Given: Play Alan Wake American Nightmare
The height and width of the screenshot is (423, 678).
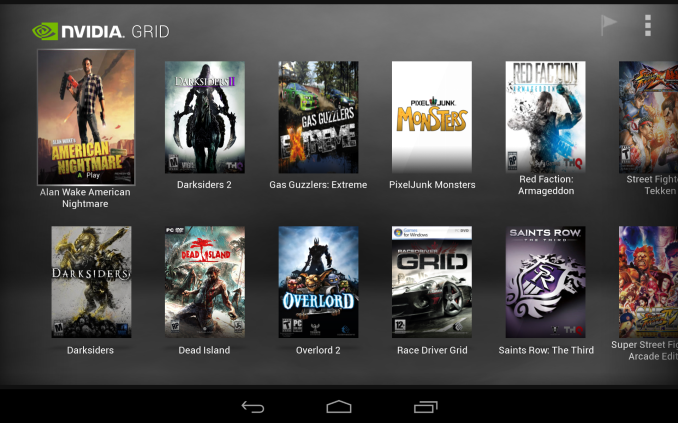Looking at the screenshot, I should point(86,117).
